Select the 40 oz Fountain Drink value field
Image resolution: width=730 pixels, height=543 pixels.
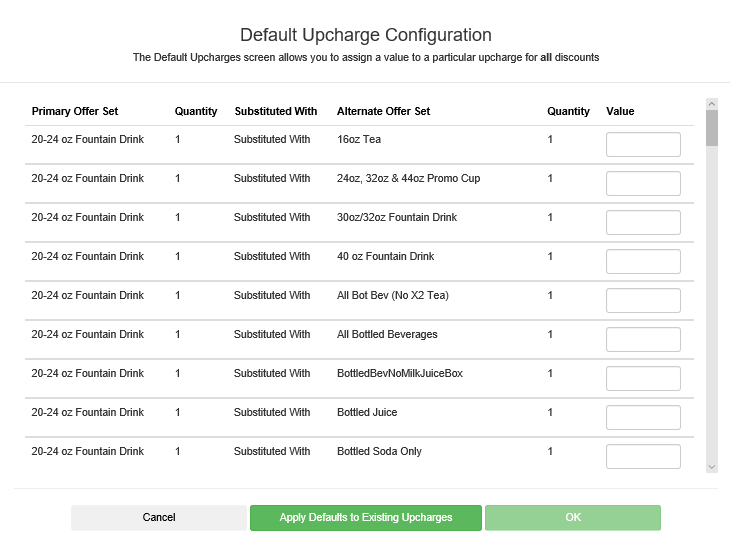643,262
